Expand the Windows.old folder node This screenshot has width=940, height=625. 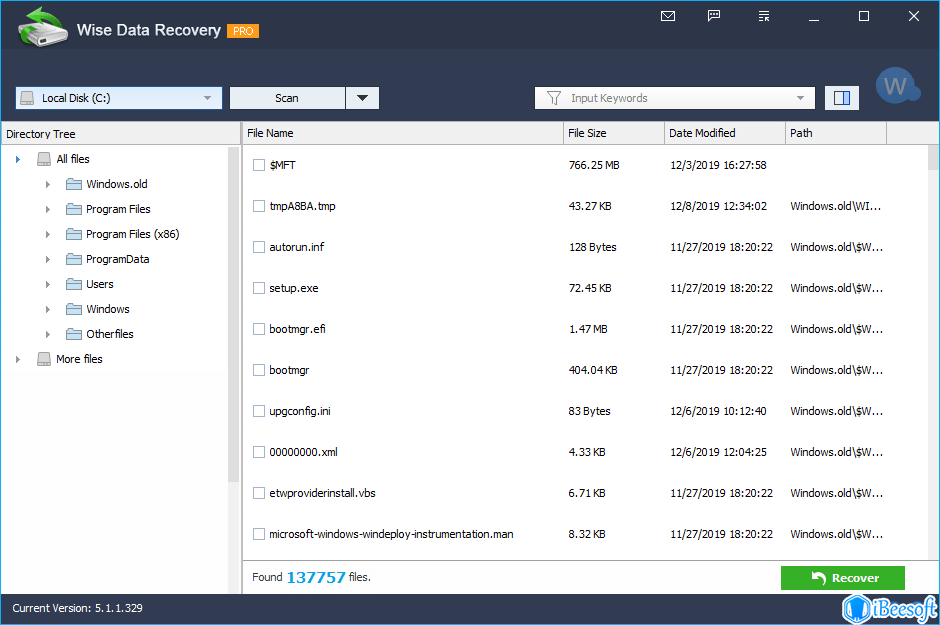(48, 184)
